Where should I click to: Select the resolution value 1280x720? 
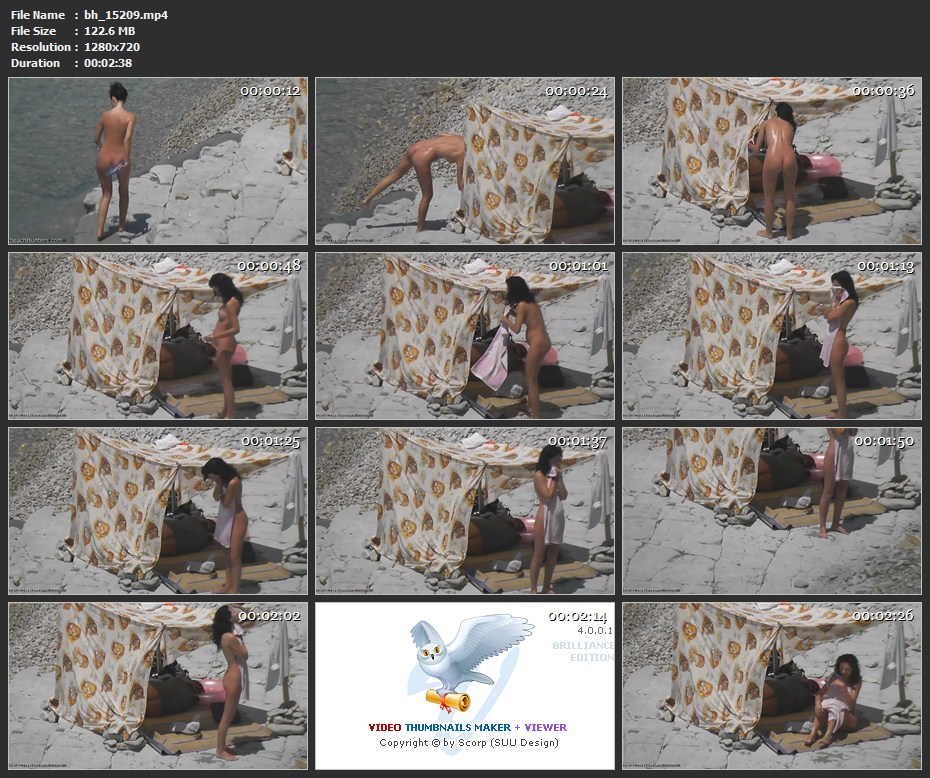tap(112, 47)
